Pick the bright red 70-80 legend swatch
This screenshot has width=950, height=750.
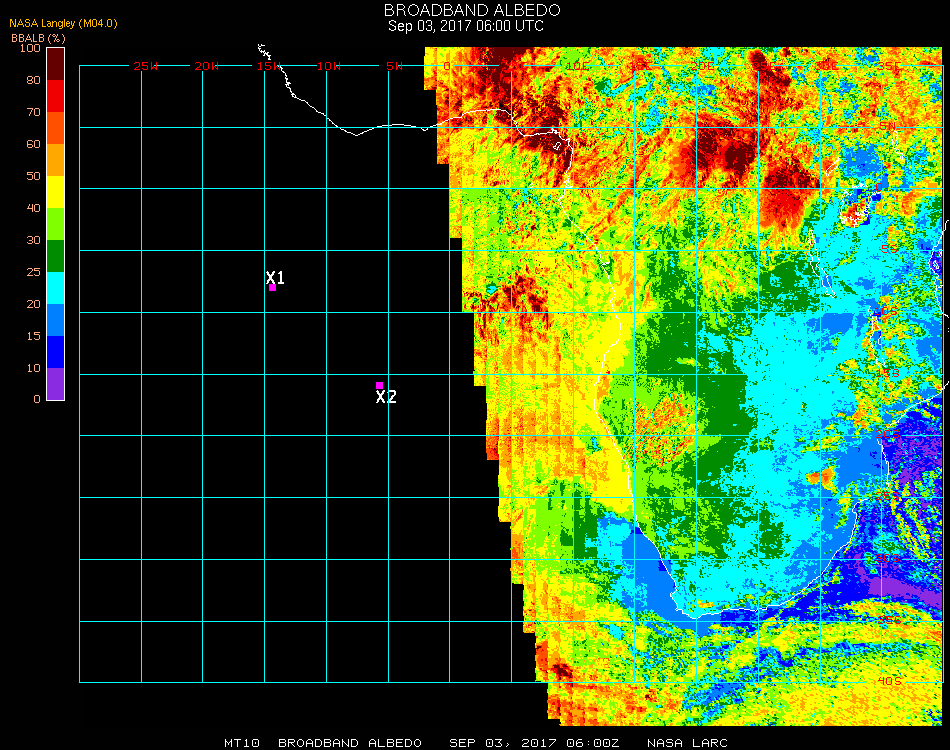(x=56, y=96)
